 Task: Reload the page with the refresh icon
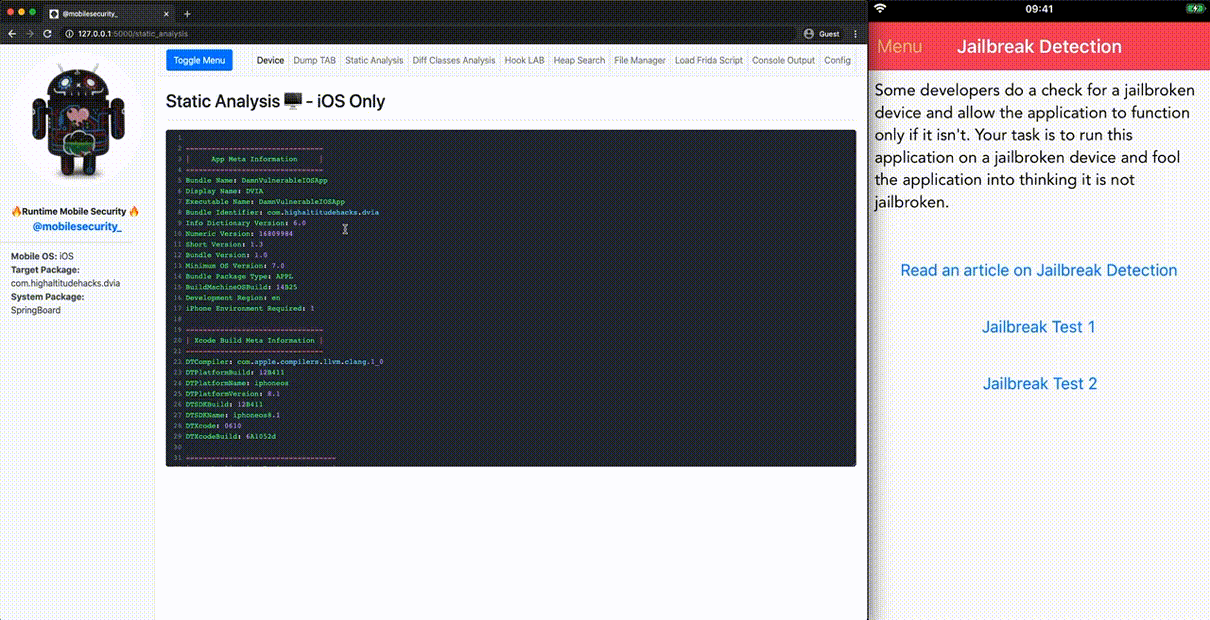coord(46,33)
